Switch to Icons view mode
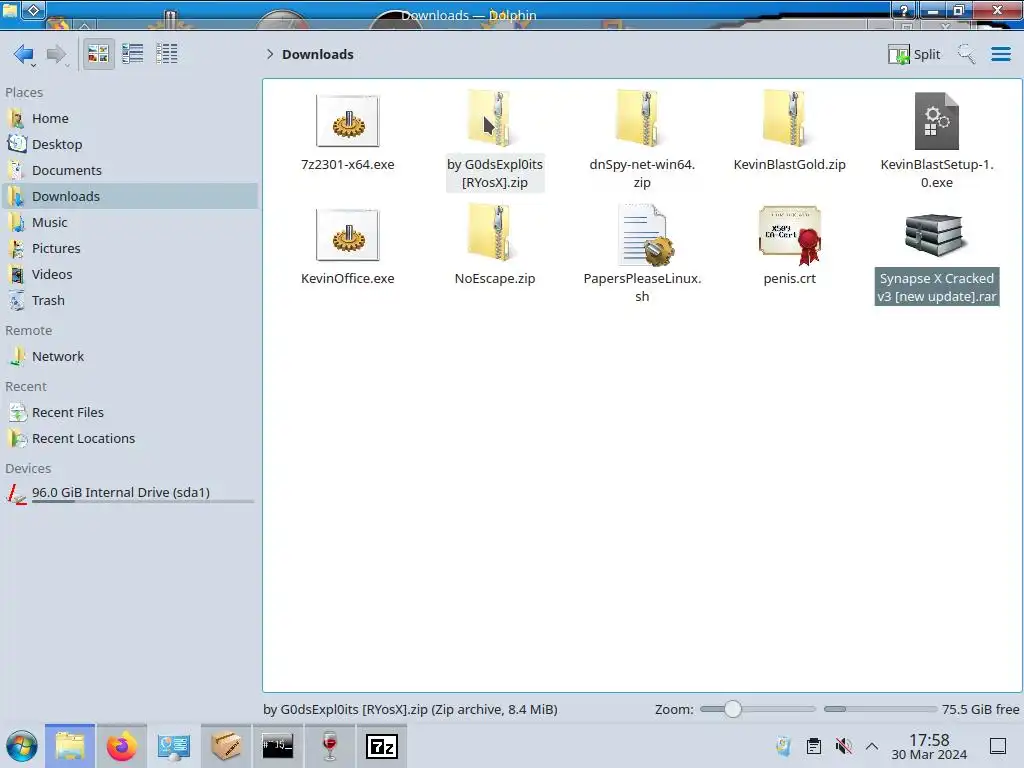The image size is (1024, 768). pos(98,54)
